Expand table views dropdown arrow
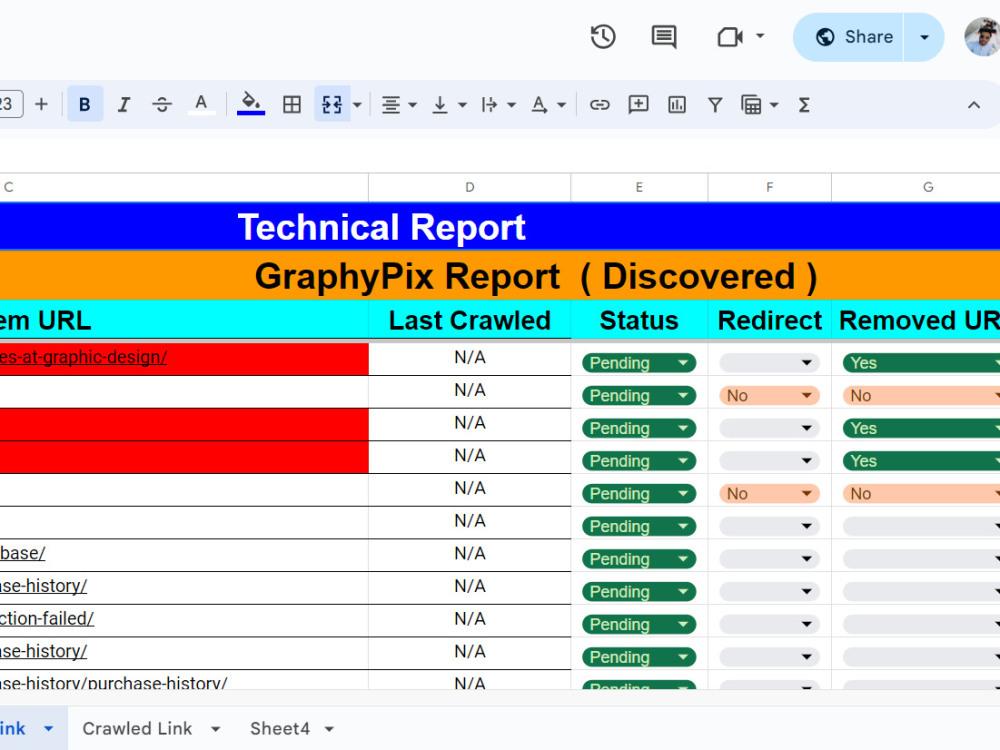This screenshot has width=1000, height=750. pos(774,105)
